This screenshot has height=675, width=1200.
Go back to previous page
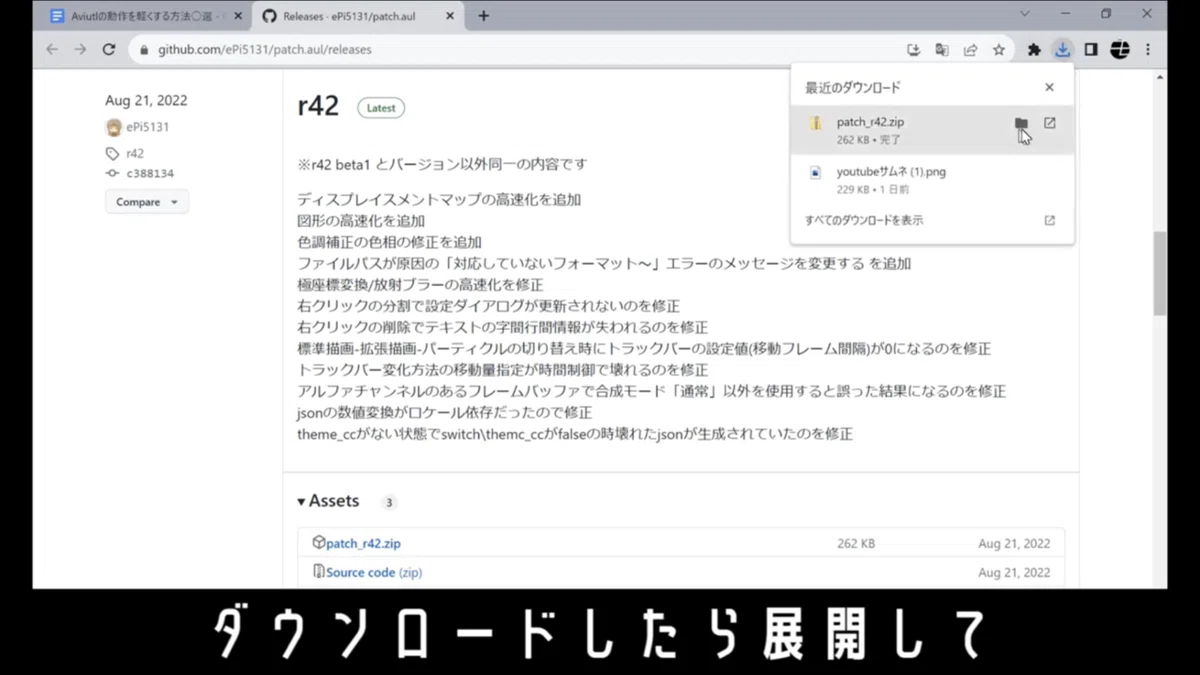point(52,49)
